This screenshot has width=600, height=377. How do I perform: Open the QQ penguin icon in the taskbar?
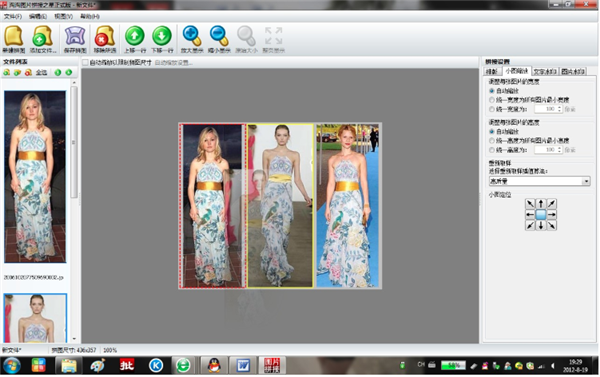point(214,366)
